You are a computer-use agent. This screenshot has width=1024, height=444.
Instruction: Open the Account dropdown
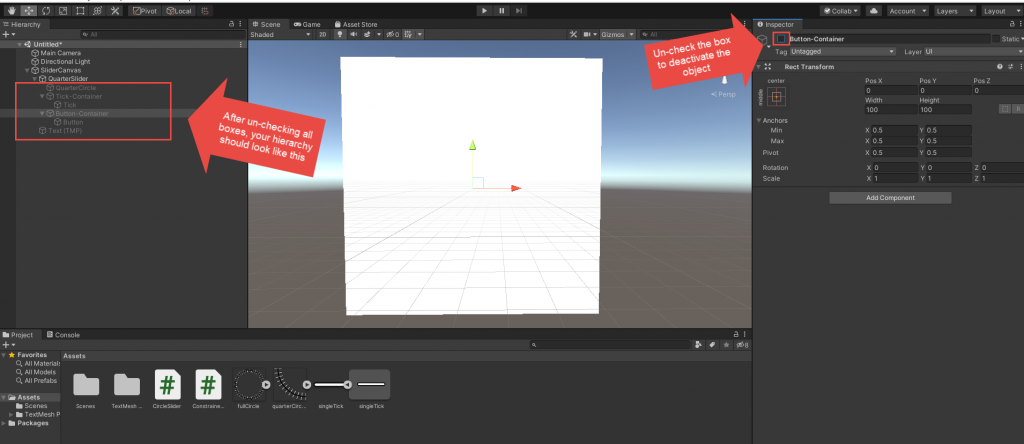(x=908, y=11)
